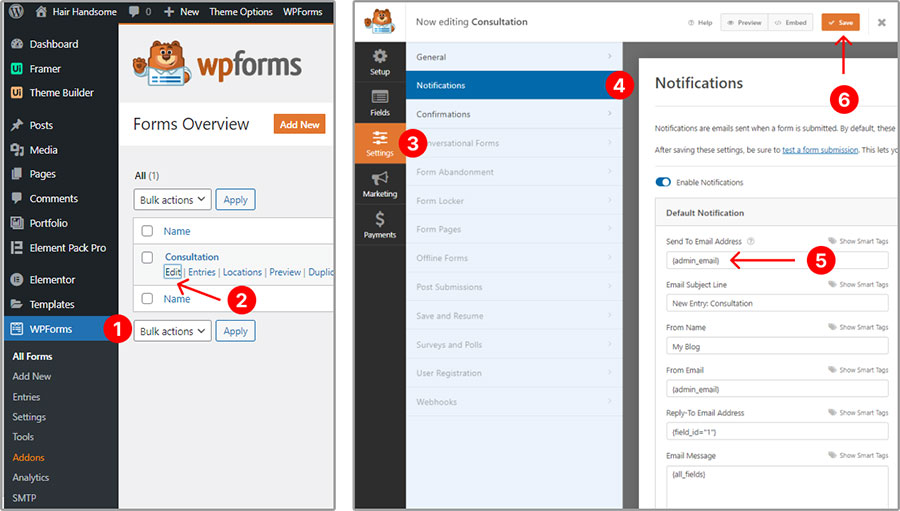900x511 pixels.
Task: Select the Notifications settings tab
Action: (513, 85)
